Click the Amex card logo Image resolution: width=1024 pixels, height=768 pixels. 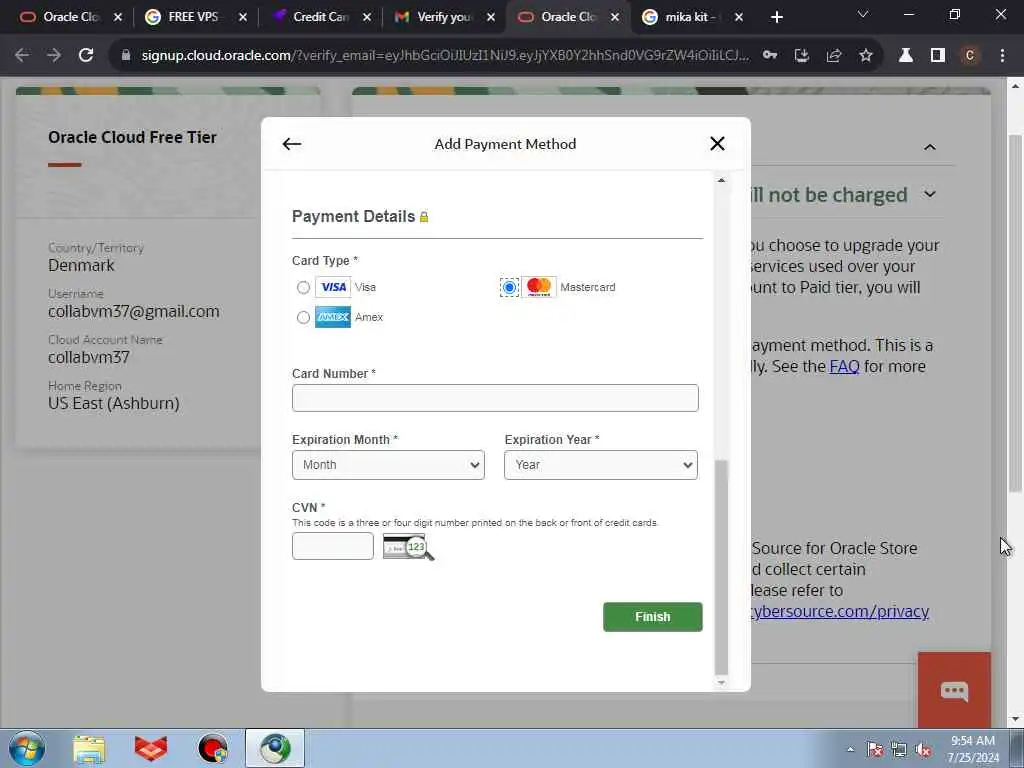[333, 317]
